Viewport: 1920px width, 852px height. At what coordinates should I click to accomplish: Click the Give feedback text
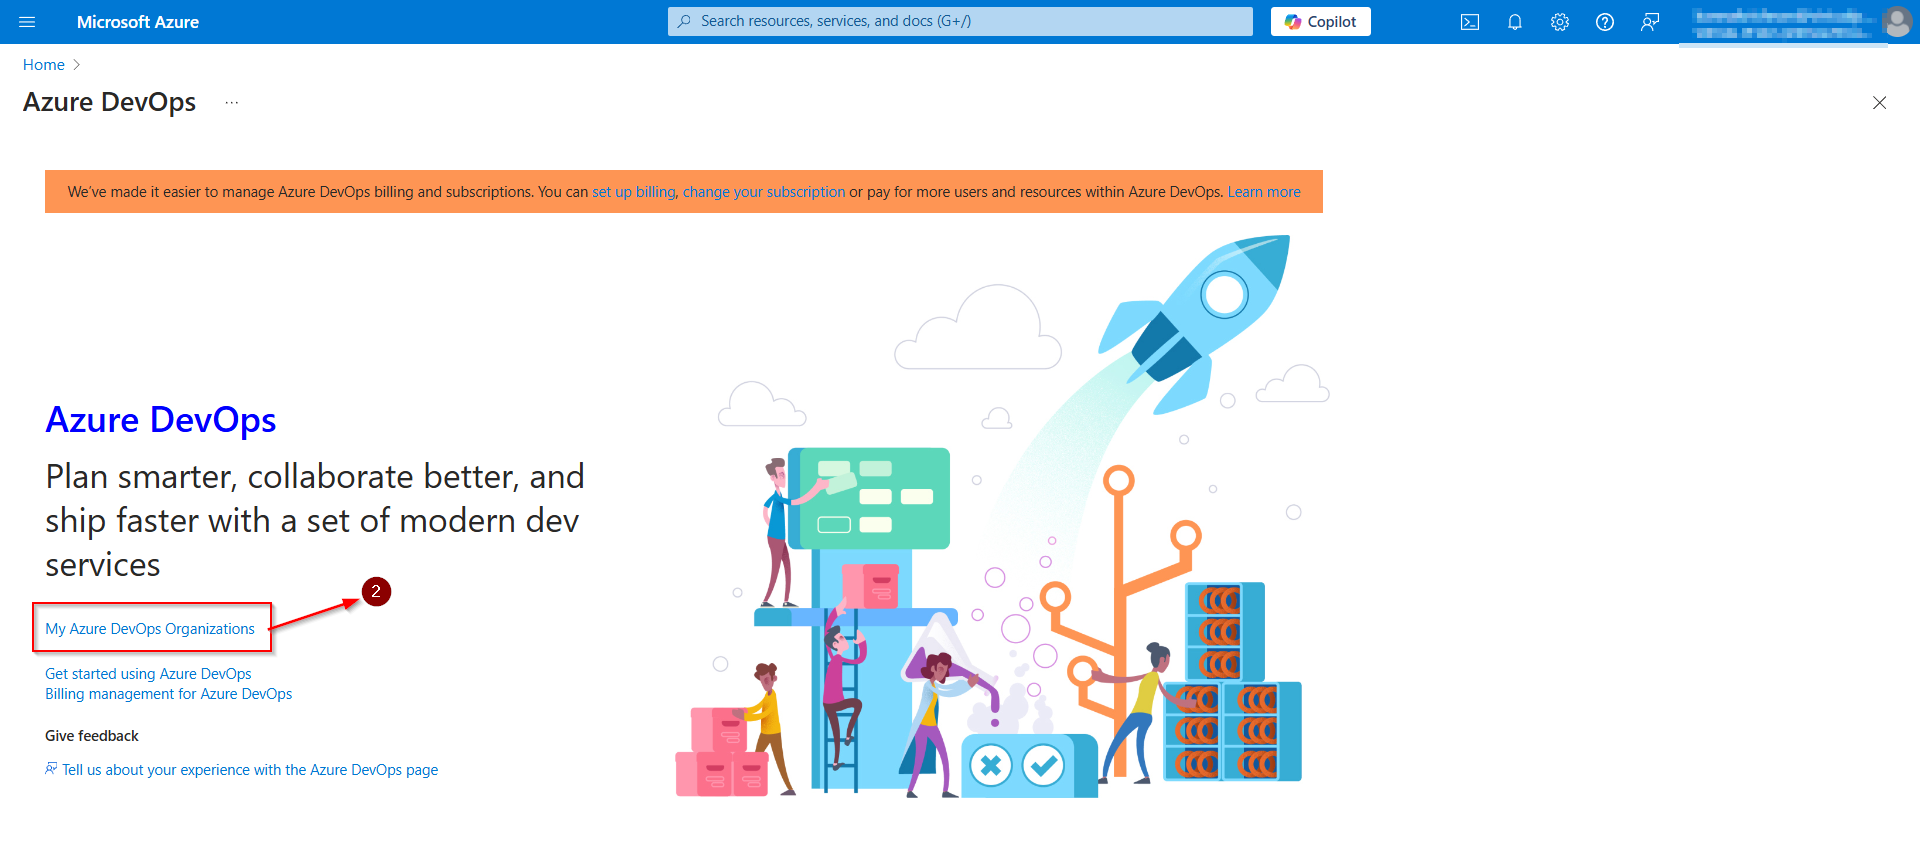coord(92,736)
